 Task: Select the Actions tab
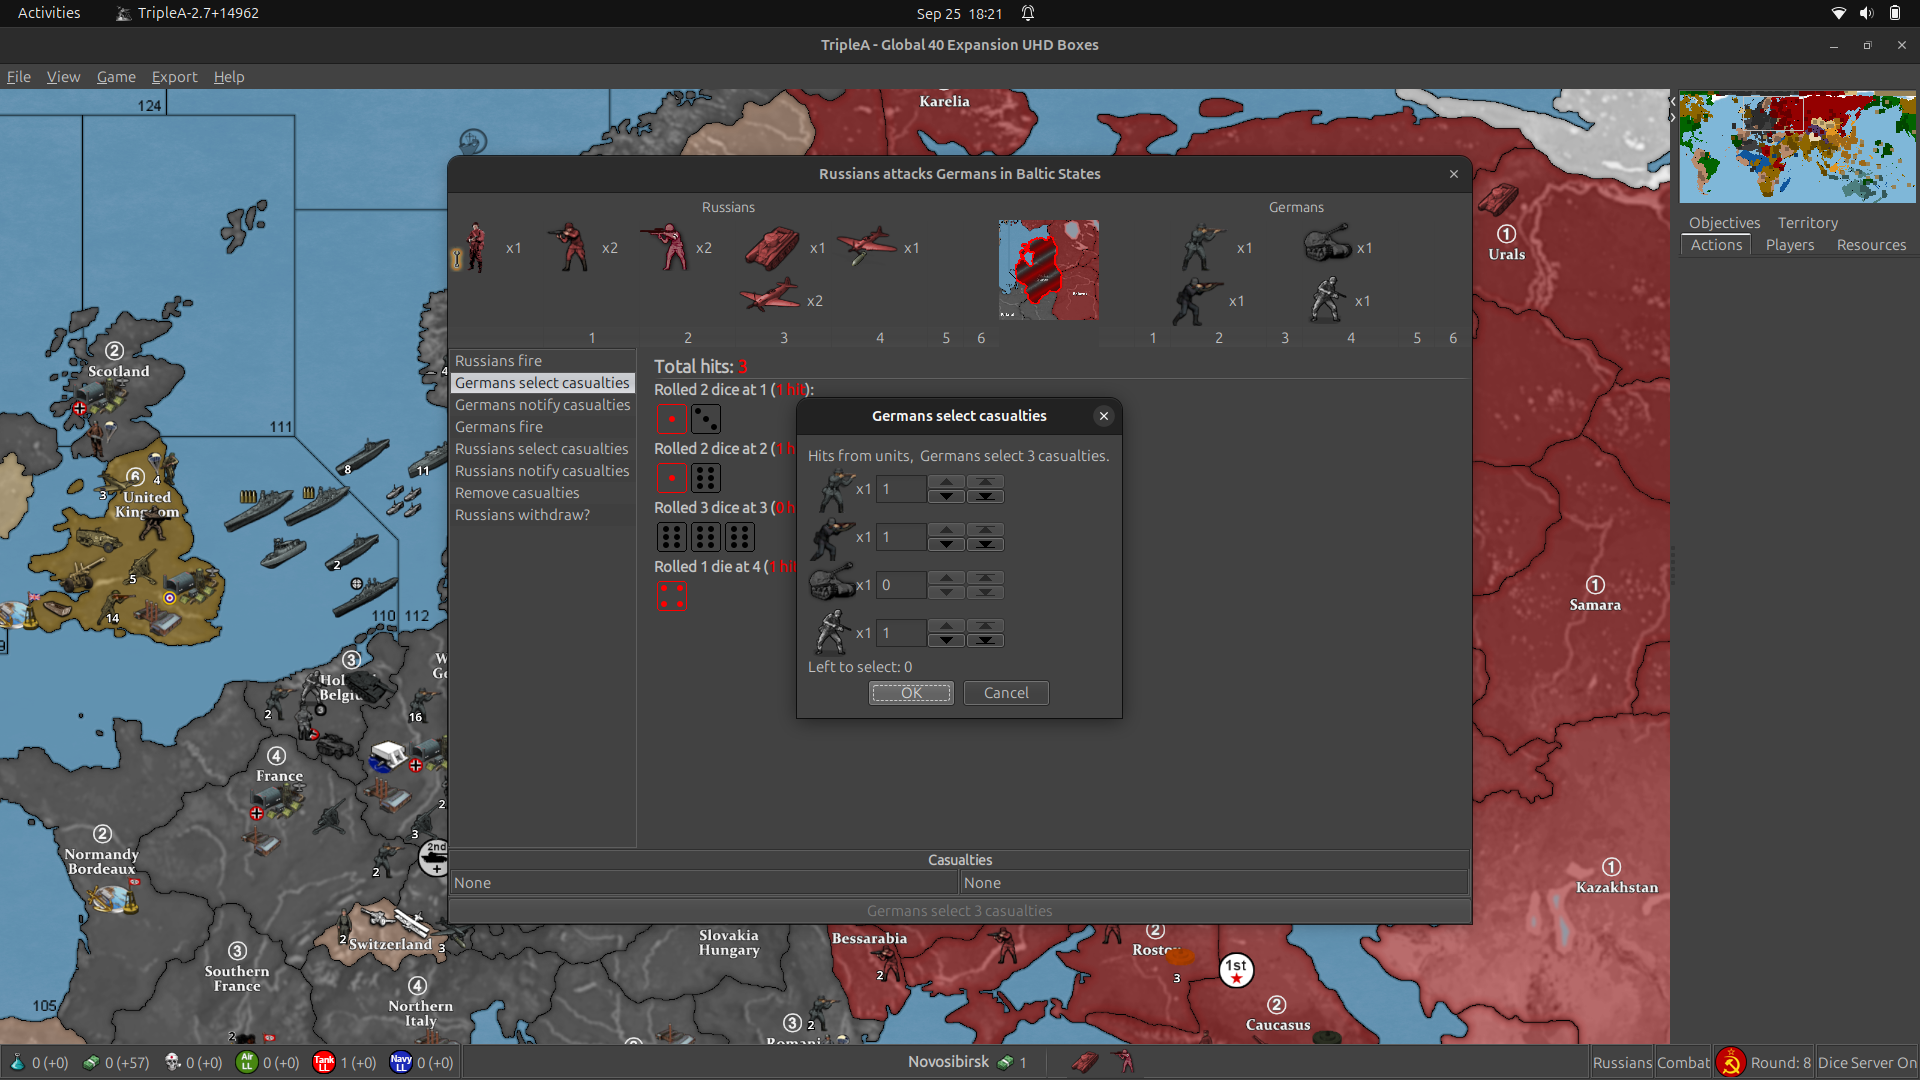[1716, 245]
